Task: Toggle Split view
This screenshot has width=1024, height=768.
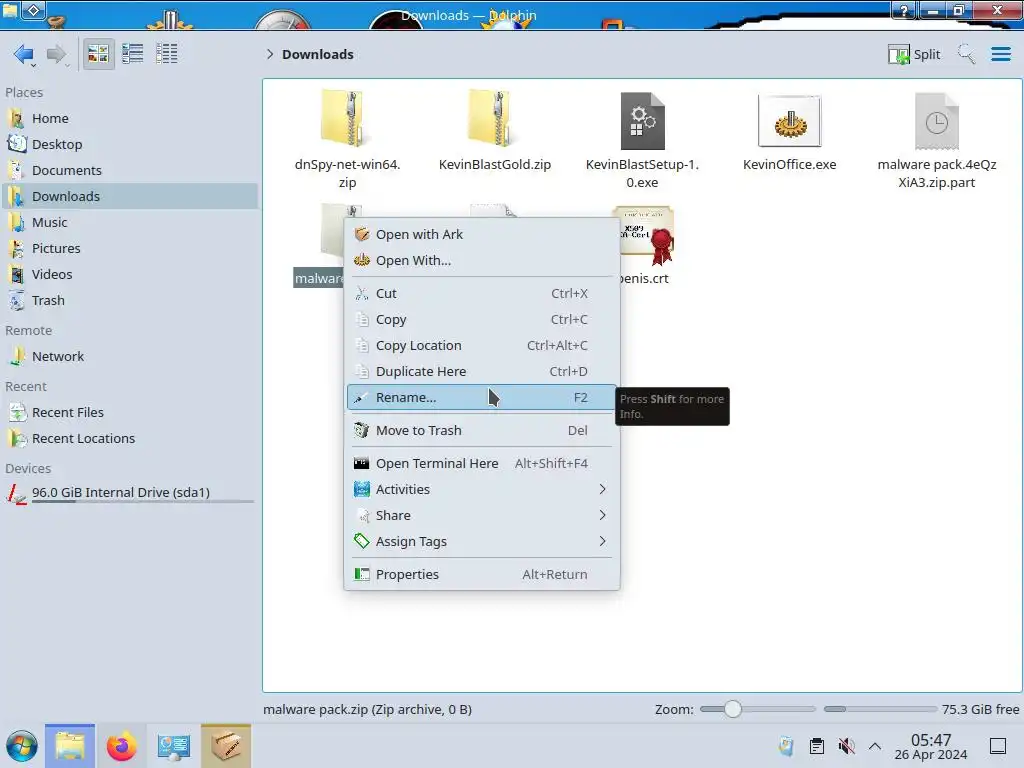Action: click(x=914, y=54)
